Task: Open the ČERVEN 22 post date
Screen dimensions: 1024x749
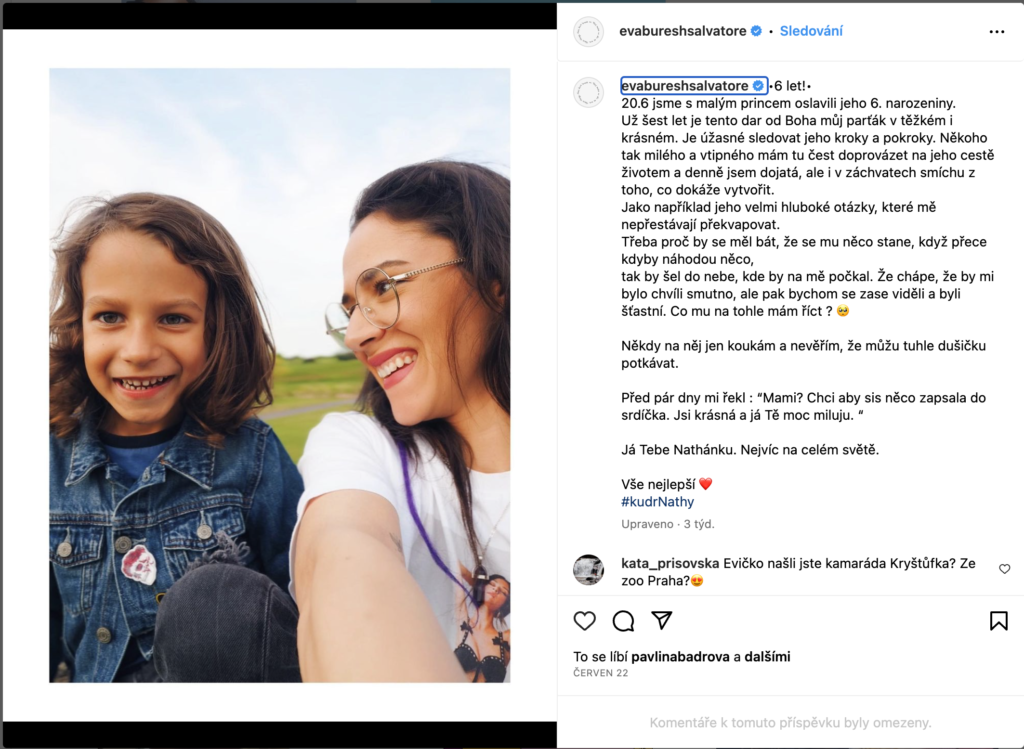Action: (x=601, y=673)
